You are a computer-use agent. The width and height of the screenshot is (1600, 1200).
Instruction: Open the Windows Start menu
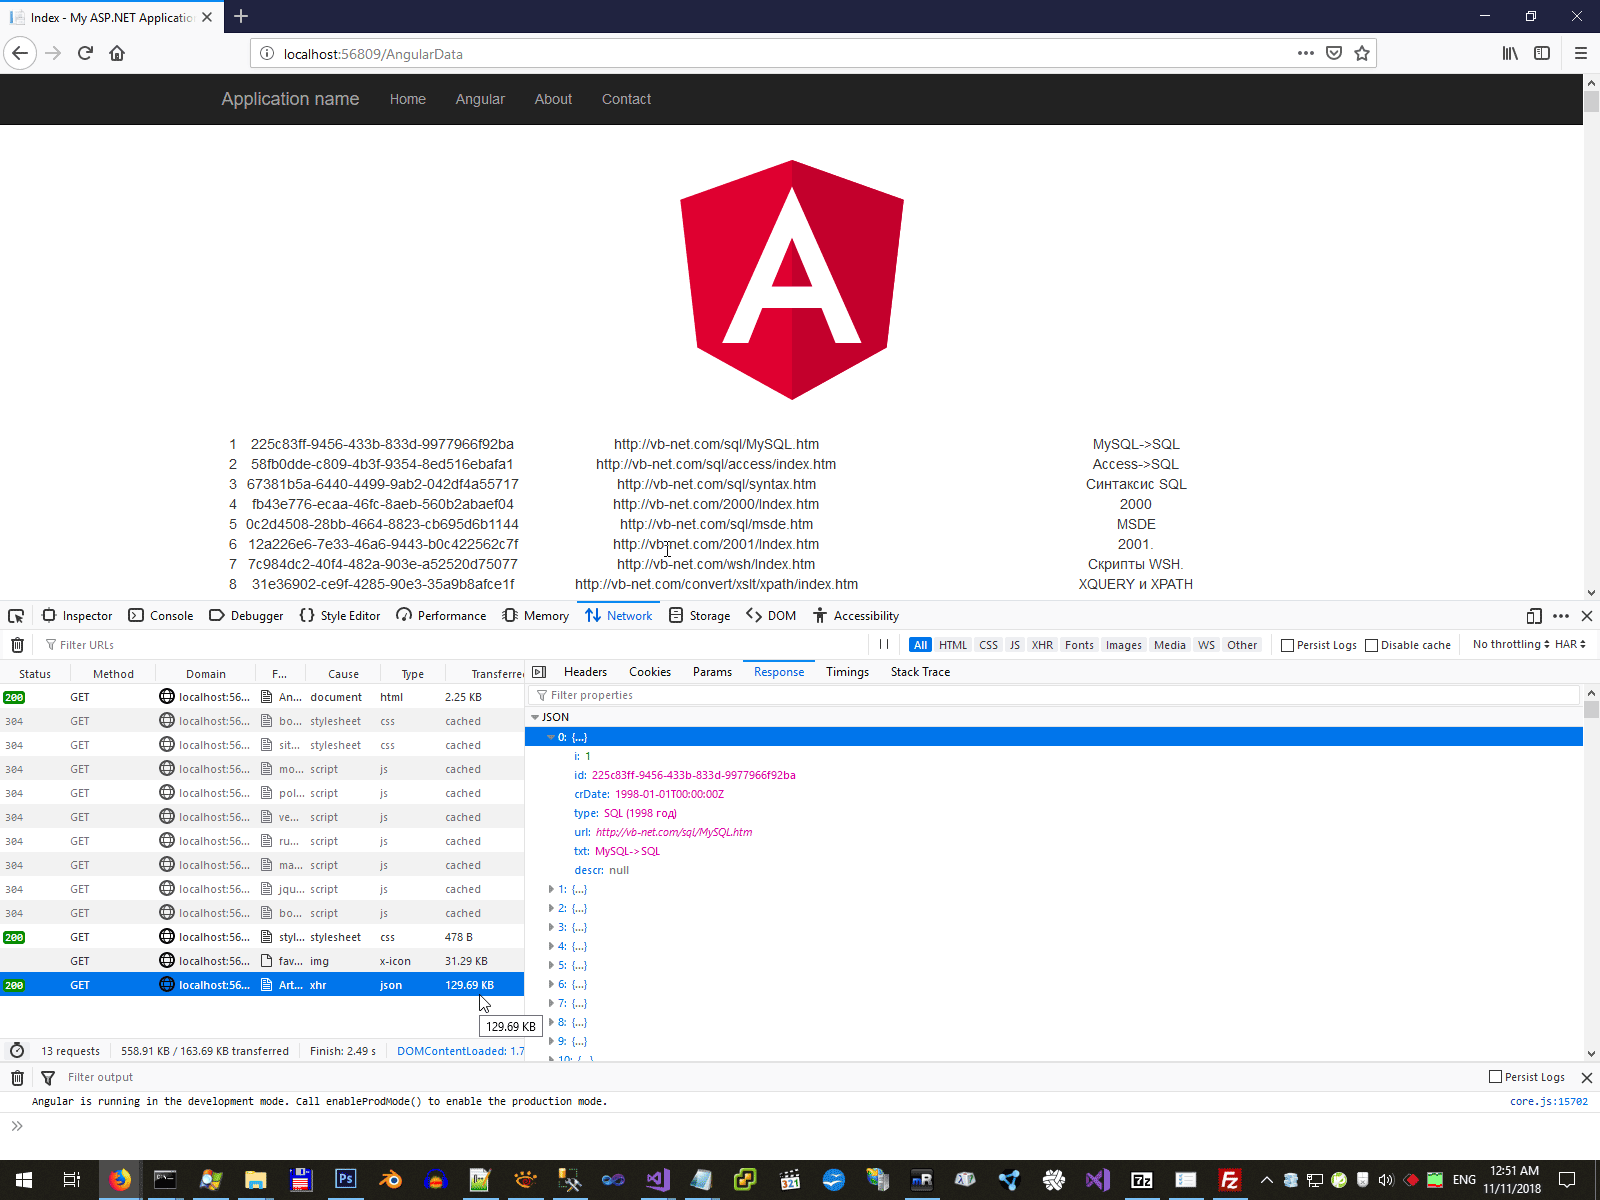pyautogui.click(x=24, y=1180)
